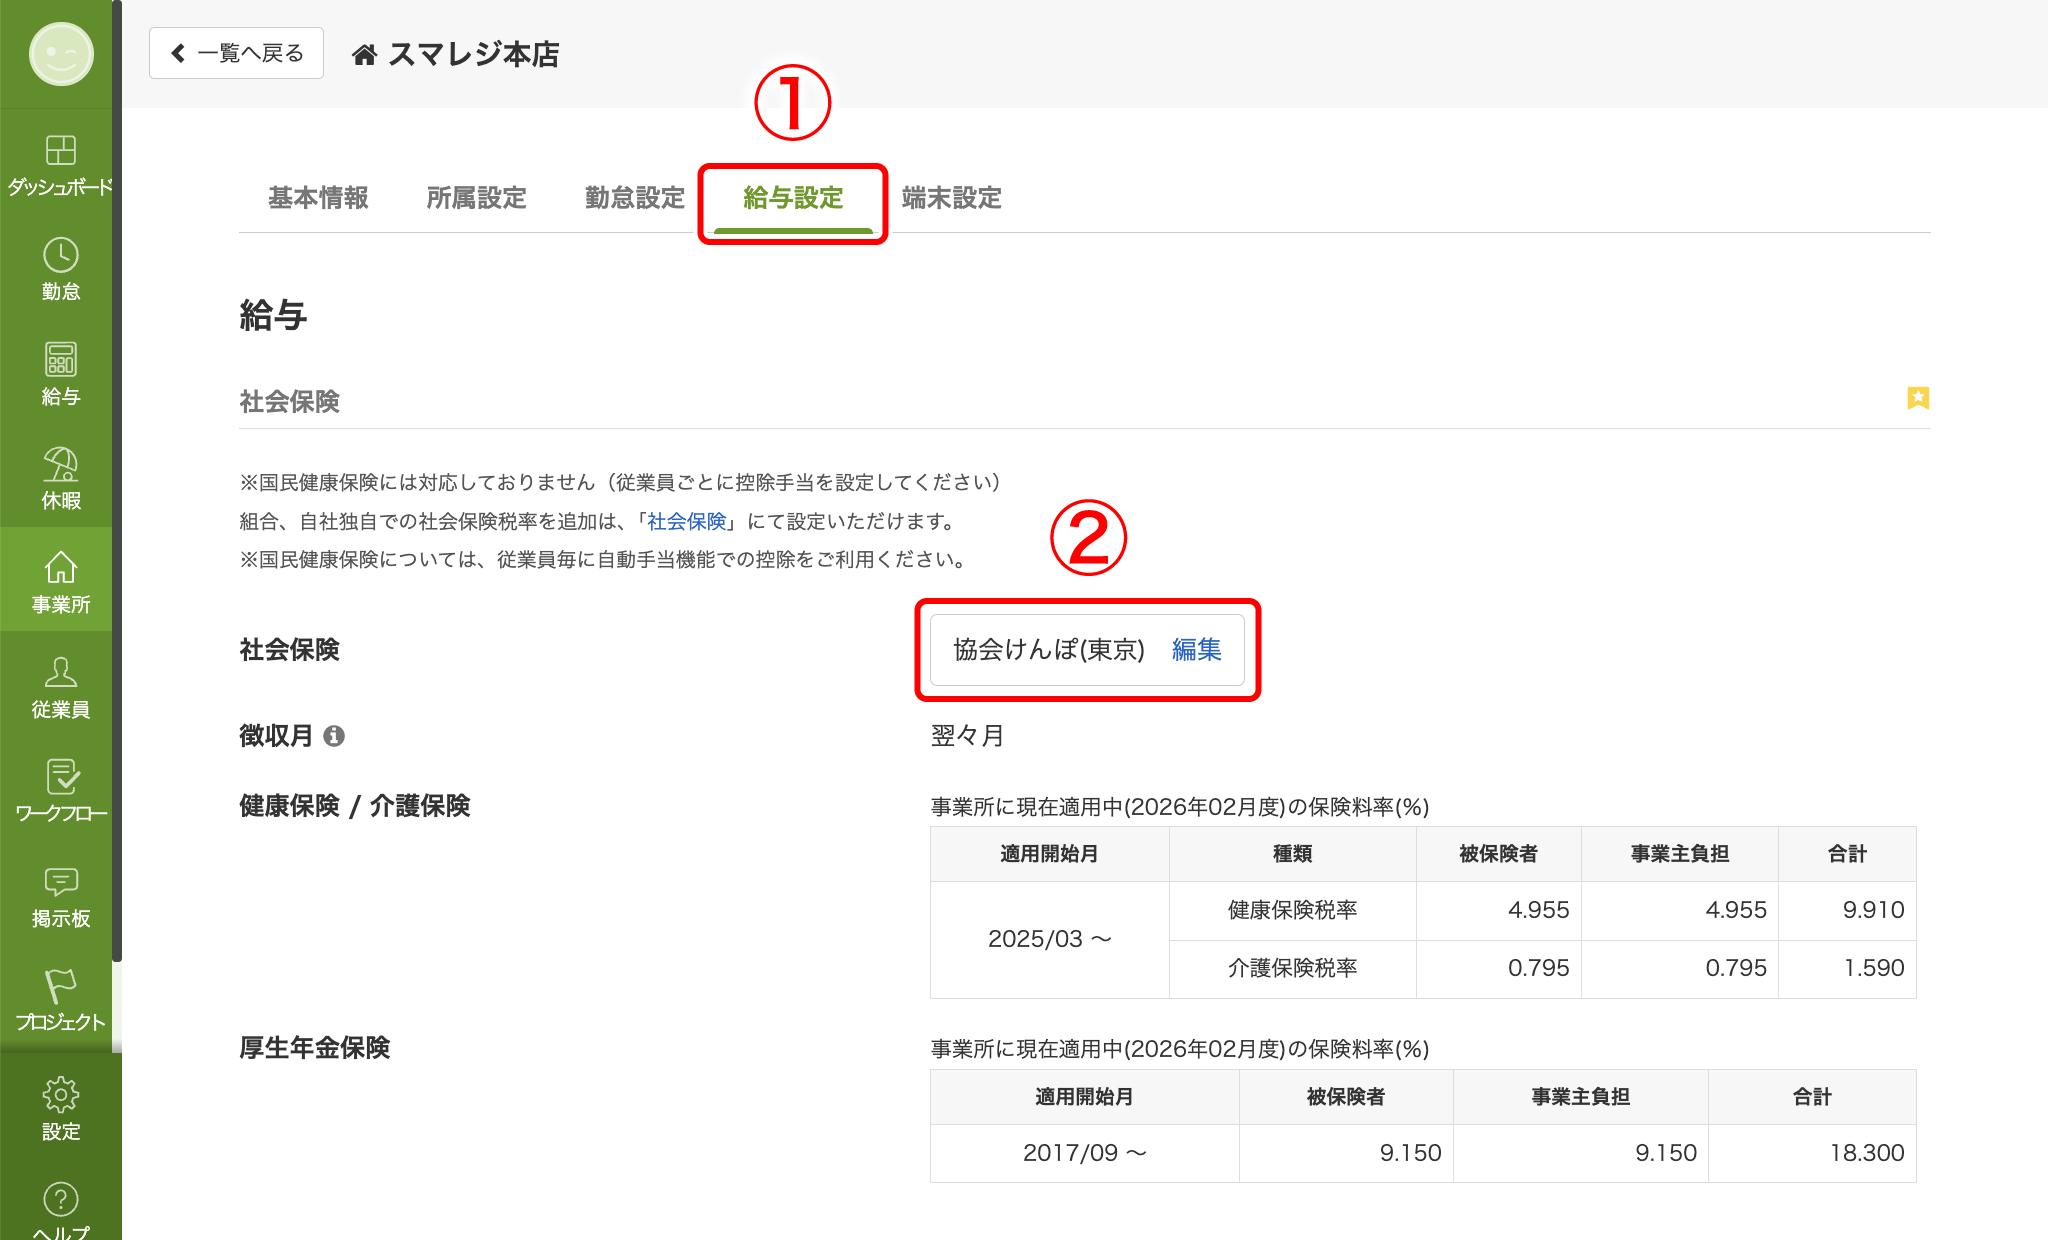
Task: Switch to the 基本情報 tab
Action: pos(318,198)
